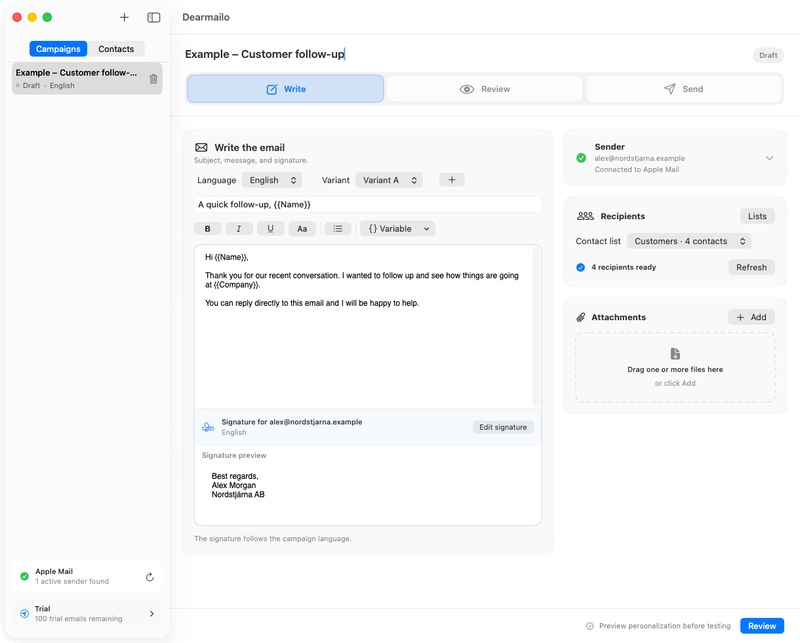Click the email body scrollbar
Viewport: 800px width, 643px height.
536,327
